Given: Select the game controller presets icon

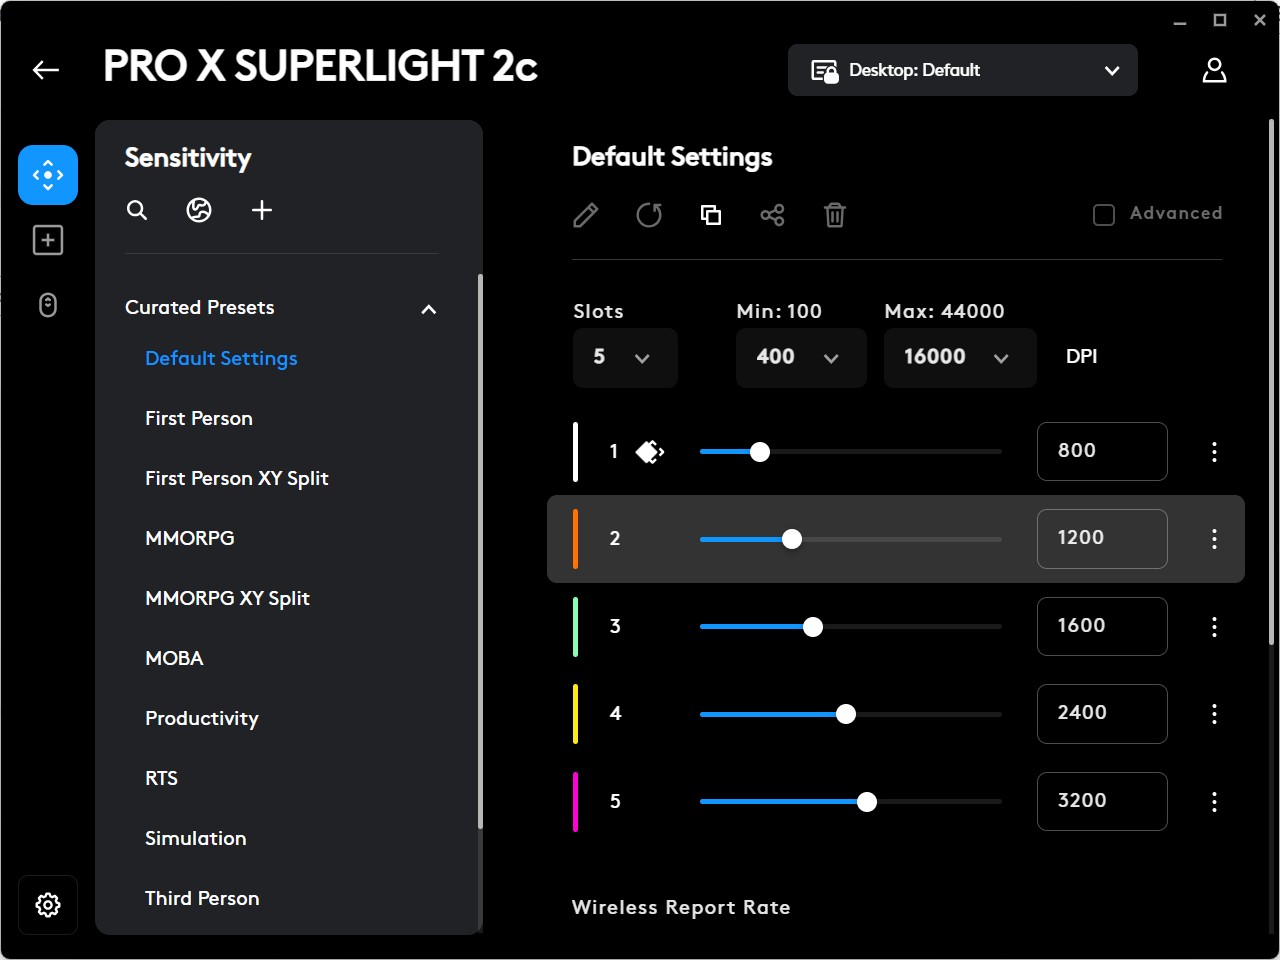Looking at the screenshot, I should click(x=199, y=210).
